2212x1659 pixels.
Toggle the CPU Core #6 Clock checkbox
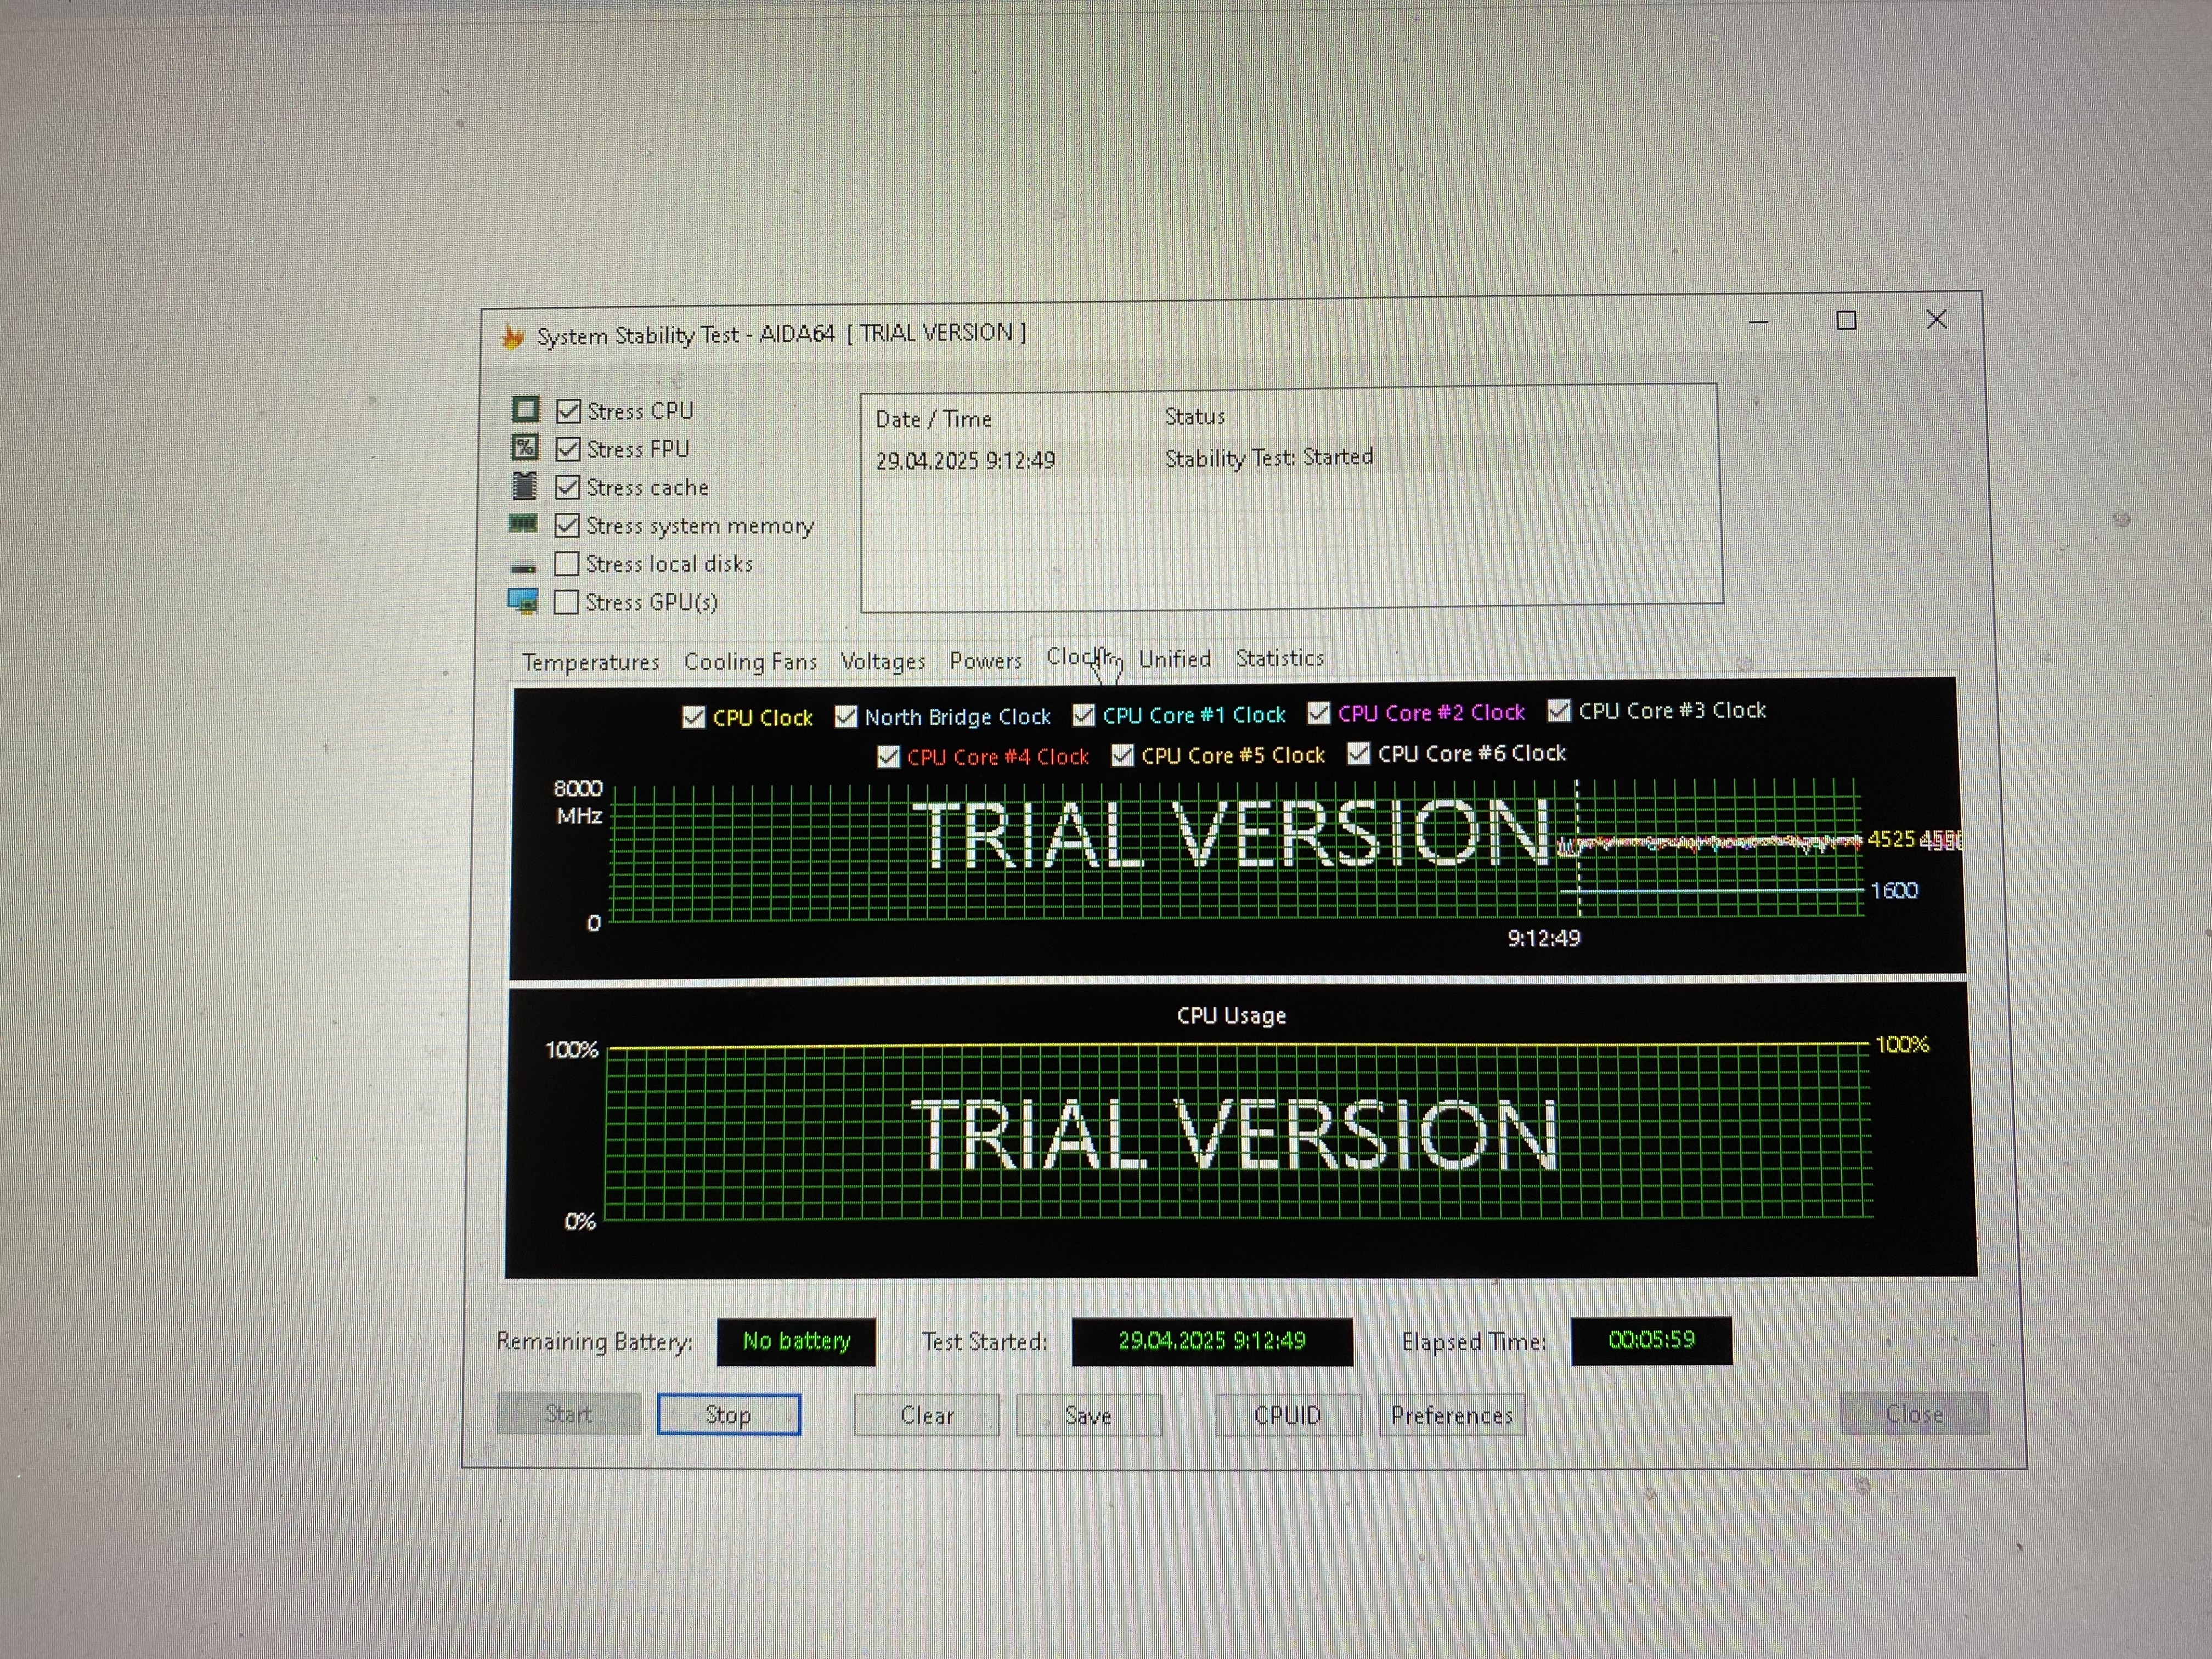click(x=1358, y=753)
